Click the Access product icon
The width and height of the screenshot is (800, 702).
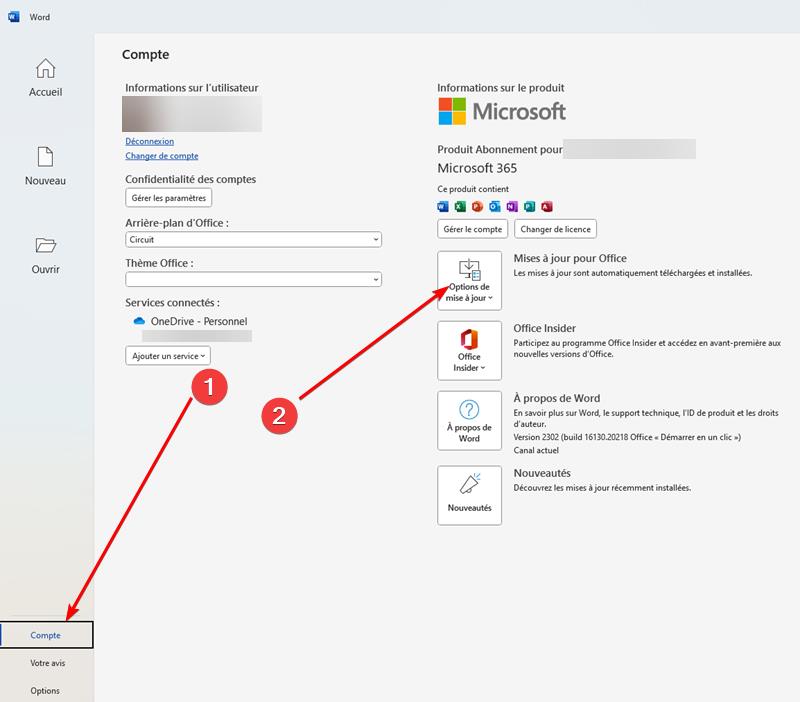[x=547, y=206]
